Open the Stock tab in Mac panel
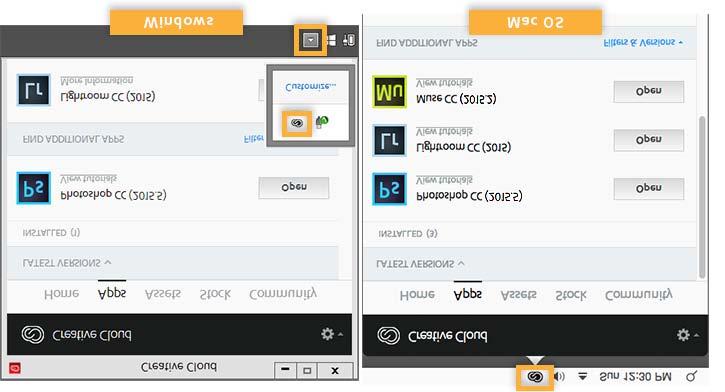 (571, 295)
